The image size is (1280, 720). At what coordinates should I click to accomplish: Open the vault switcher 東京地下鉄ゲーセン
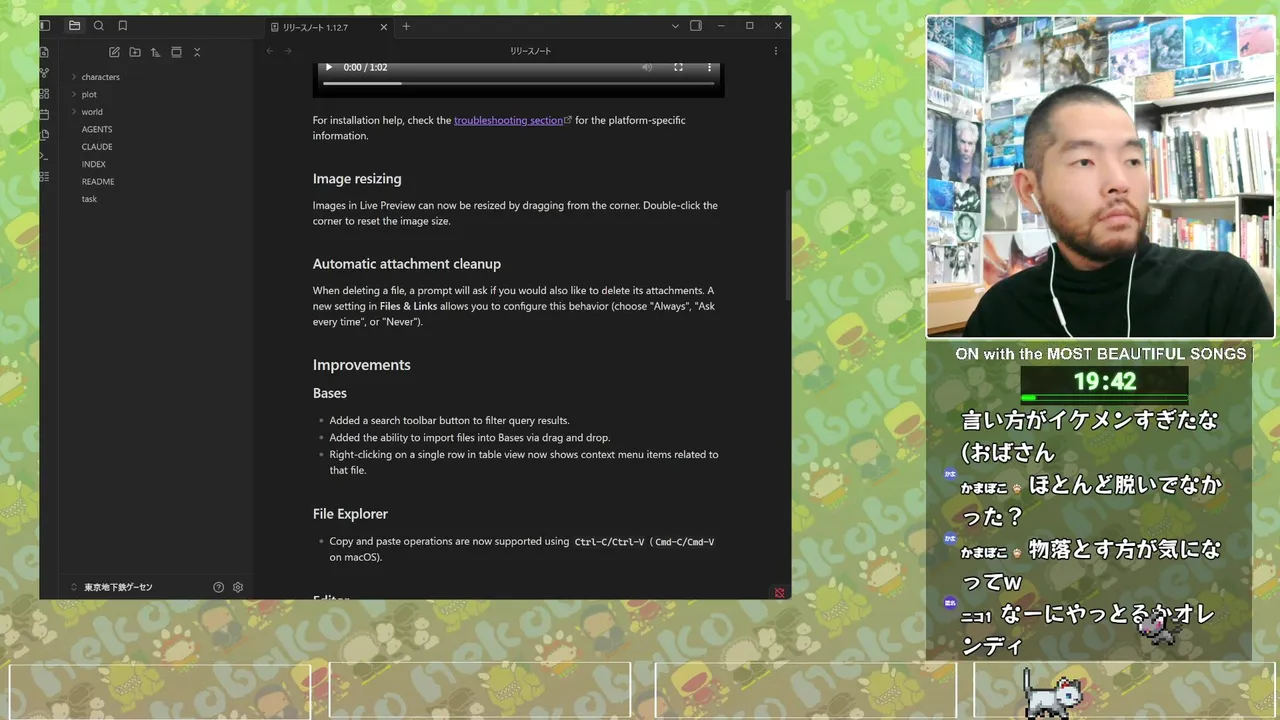111,588
